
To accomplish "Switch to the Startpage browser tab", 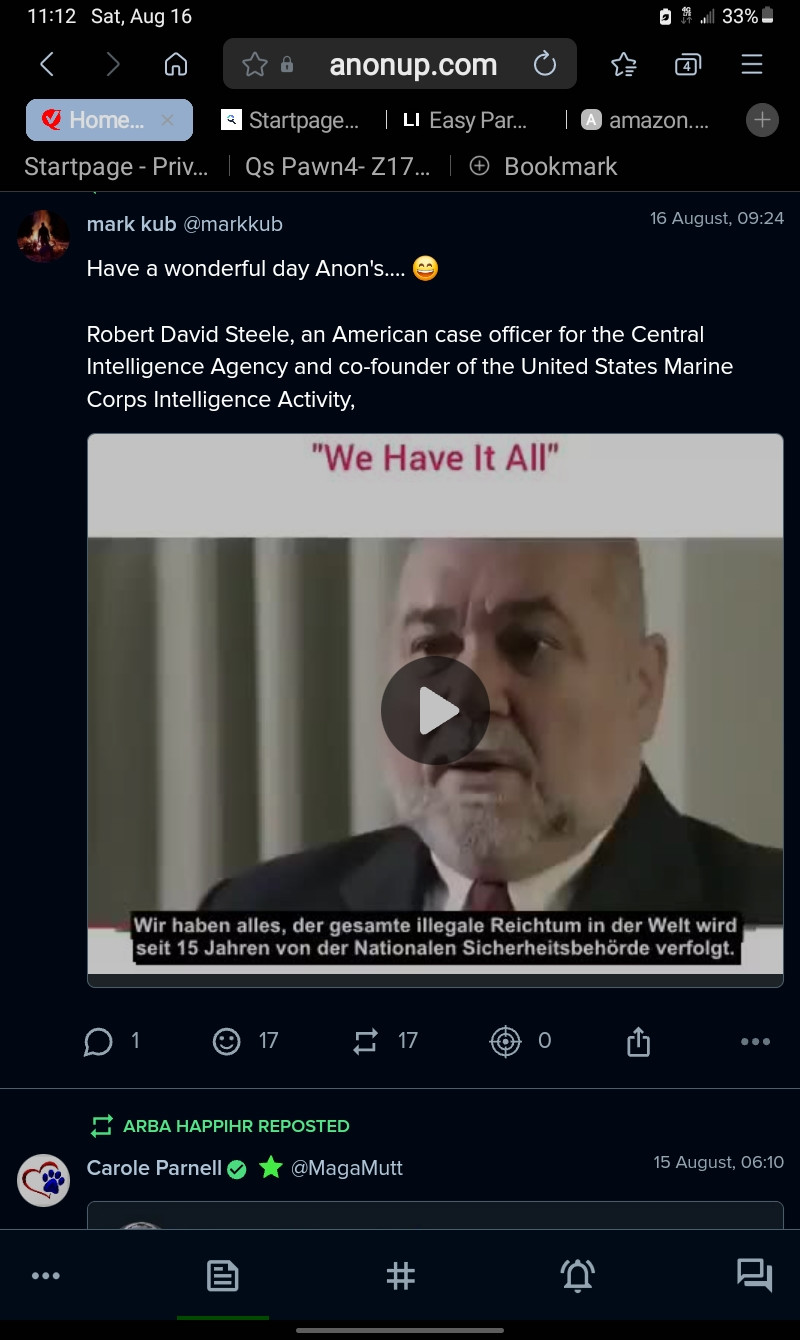I will pyautogui.click(x=290, y=120).
